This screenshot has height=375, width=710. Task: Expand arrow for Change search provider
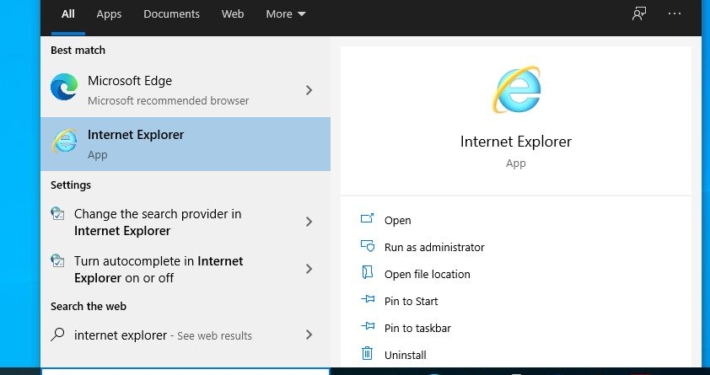tap(309, 222)
